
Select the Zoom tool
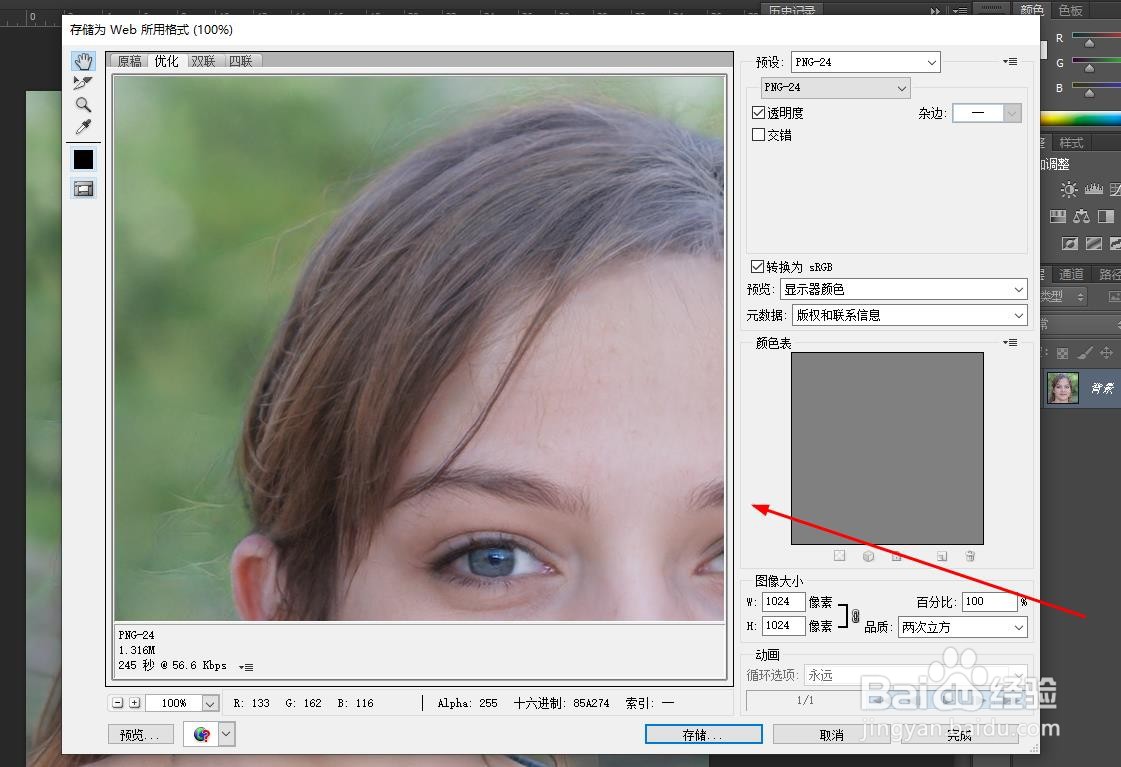point(83,105)
